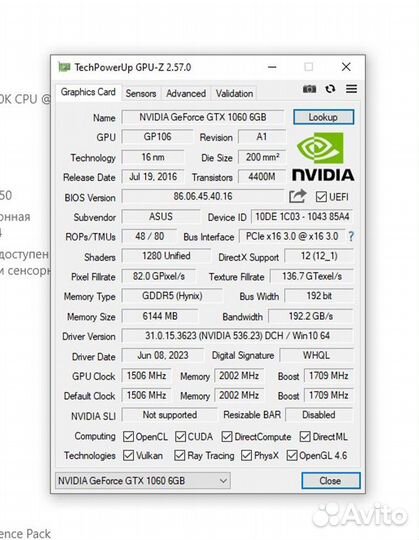Click the Die Size value 200 mm²

pyautogui.click(x=262, y=157)
